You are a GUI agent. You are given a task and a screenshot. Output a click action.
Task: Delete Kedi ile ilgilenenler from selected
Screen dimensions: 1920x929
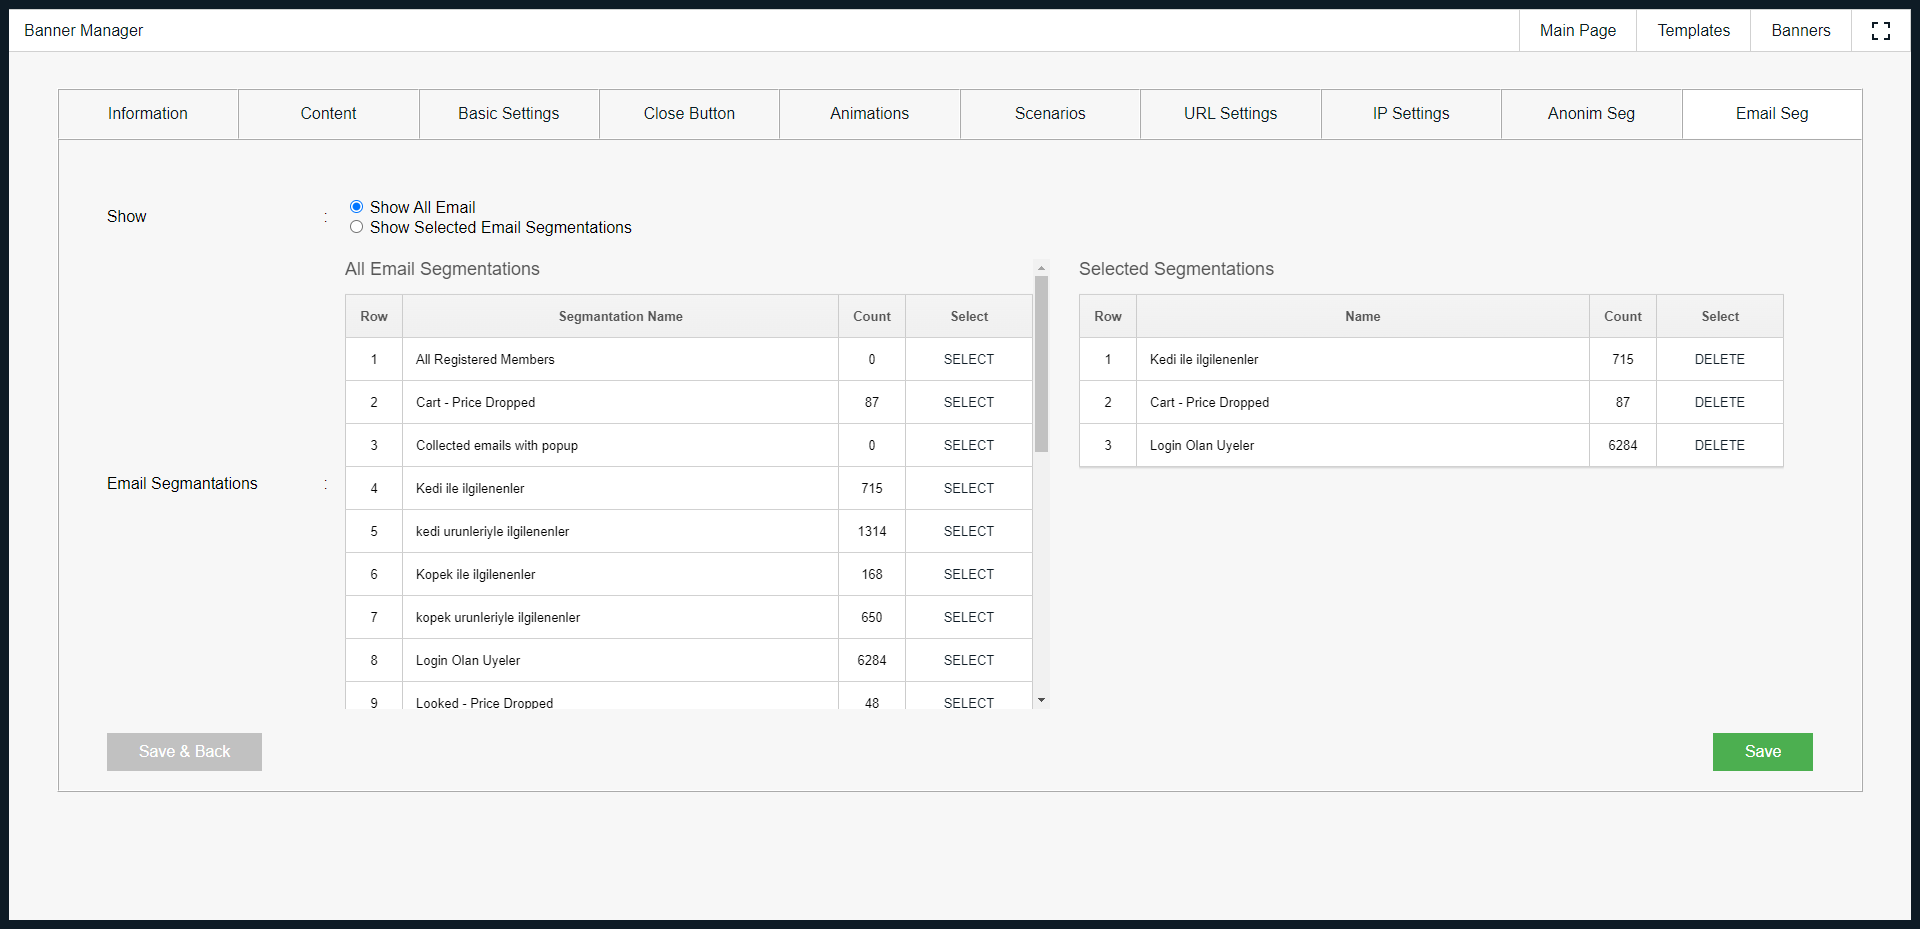1720,360
